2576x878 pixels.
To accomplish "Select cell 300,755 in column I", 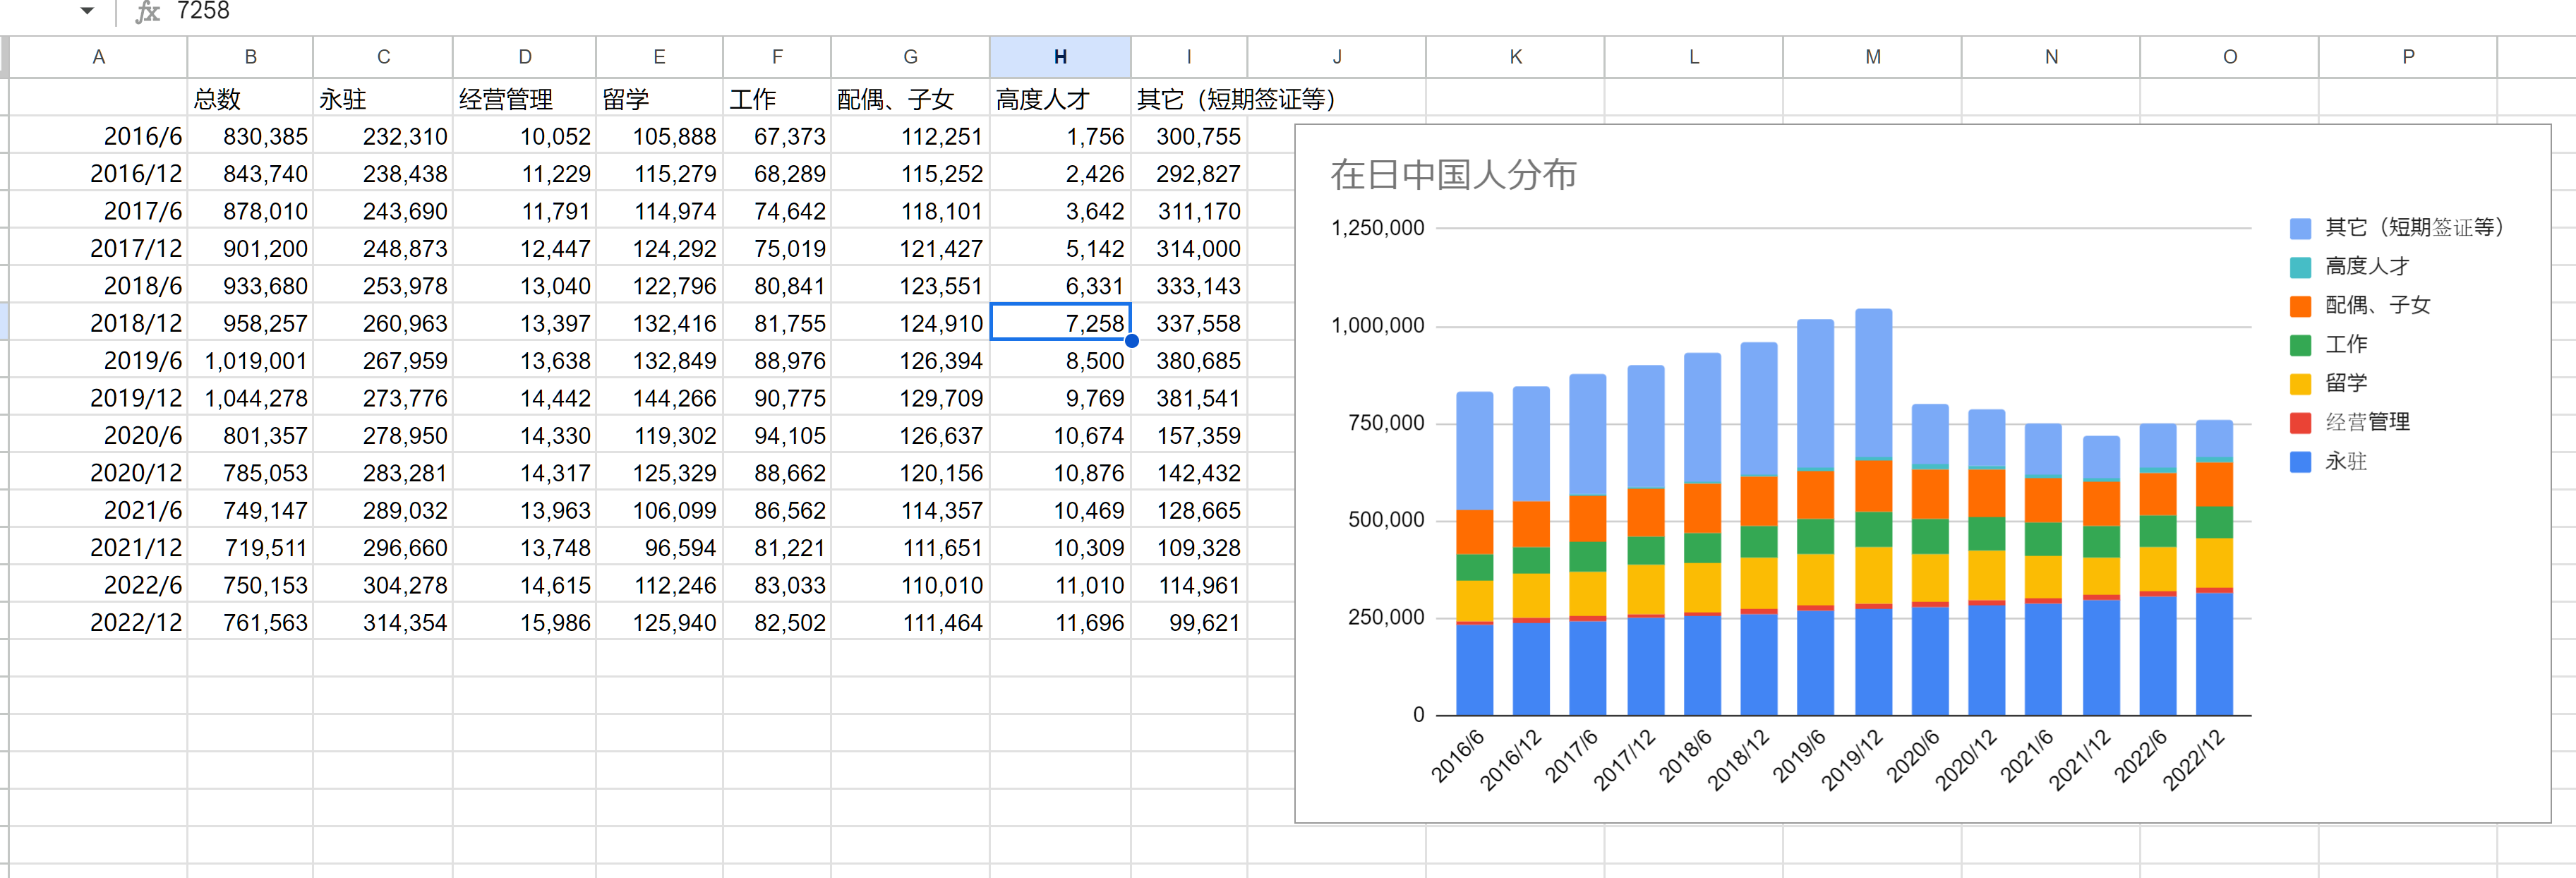I will tap(1189, 136).
